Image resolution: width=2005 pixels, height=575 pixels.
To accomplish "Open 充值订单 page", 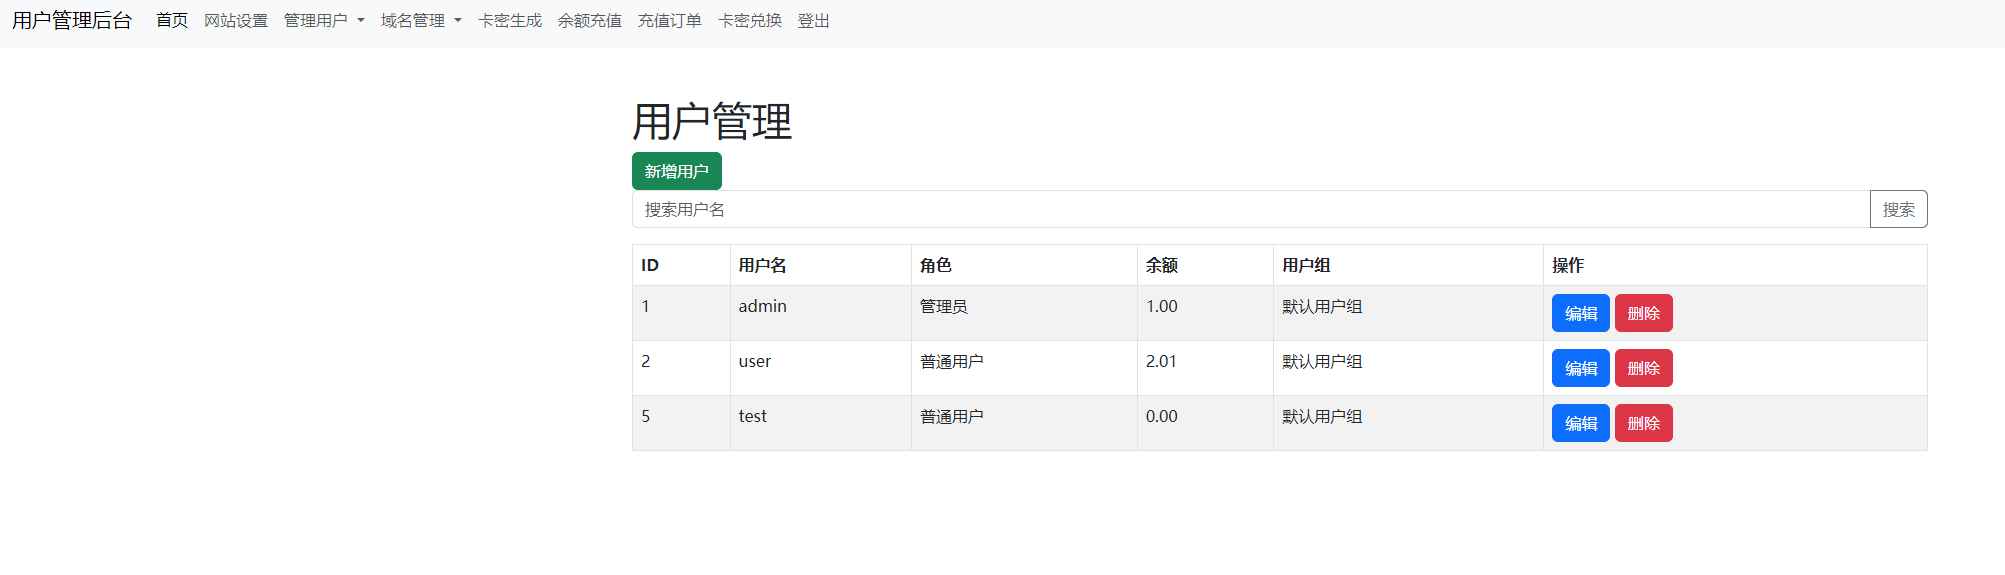I will [x=669, y=21].
